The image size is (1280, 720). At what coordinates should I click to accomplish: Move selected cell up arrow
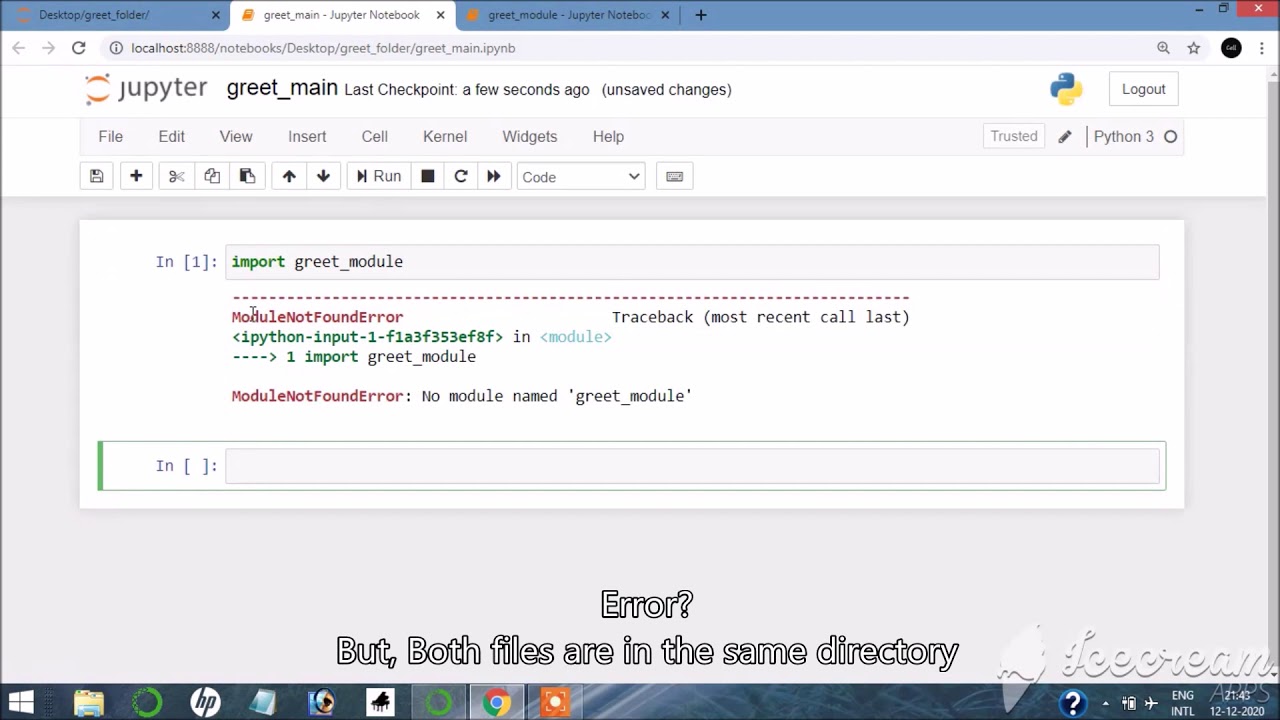[x=289, y=177]
